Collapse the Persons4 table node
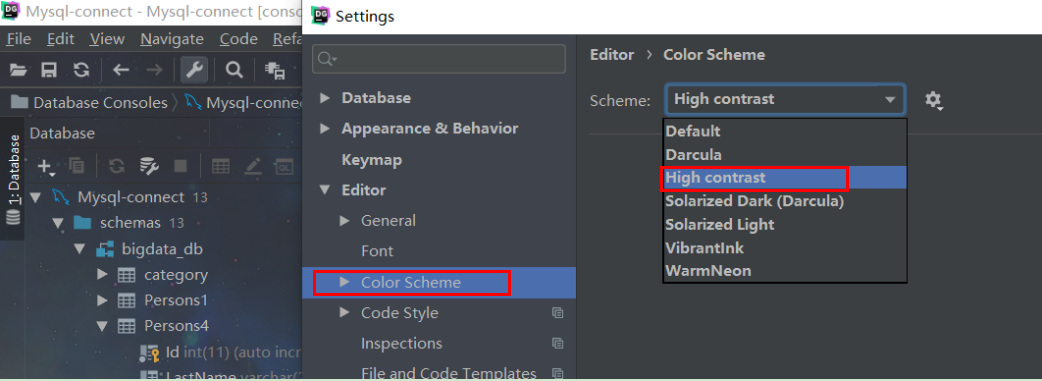This screenshot has width=1042, height=381. tap(102, 326)
